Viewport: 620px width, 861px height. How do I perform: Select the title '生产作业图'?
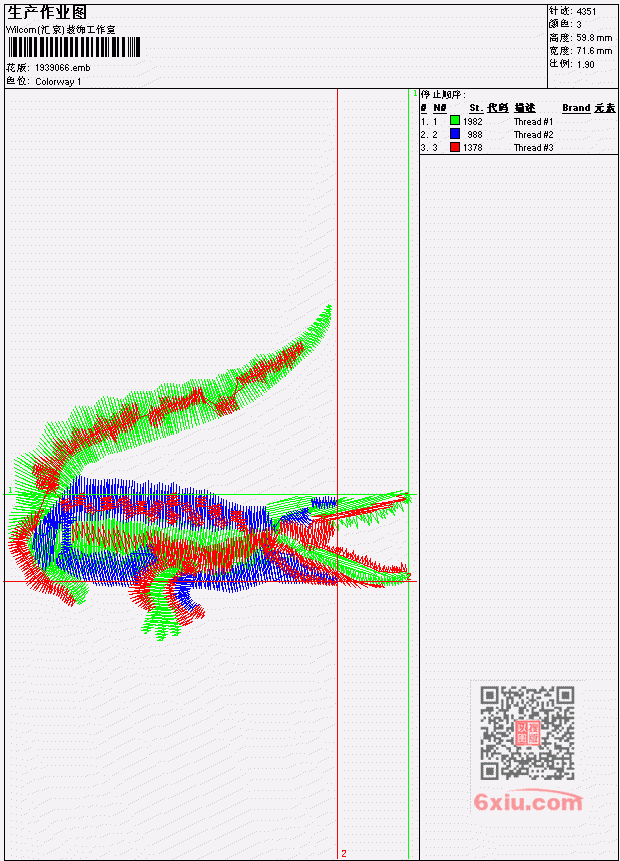(x=47, y=12)
